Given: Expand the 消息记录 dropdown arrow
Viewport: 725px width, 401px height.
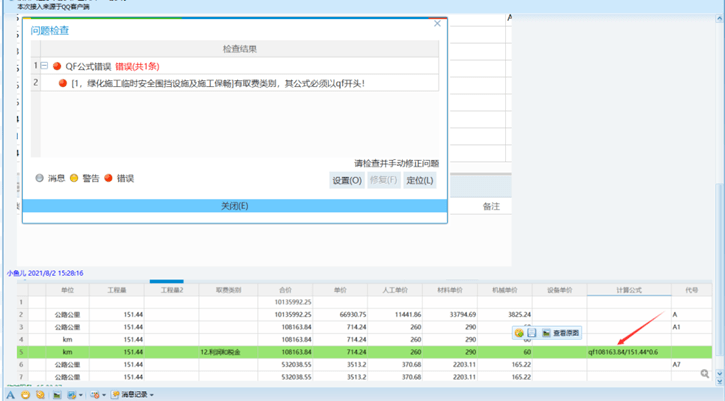Looking at the screenshot, I should 152,395.
